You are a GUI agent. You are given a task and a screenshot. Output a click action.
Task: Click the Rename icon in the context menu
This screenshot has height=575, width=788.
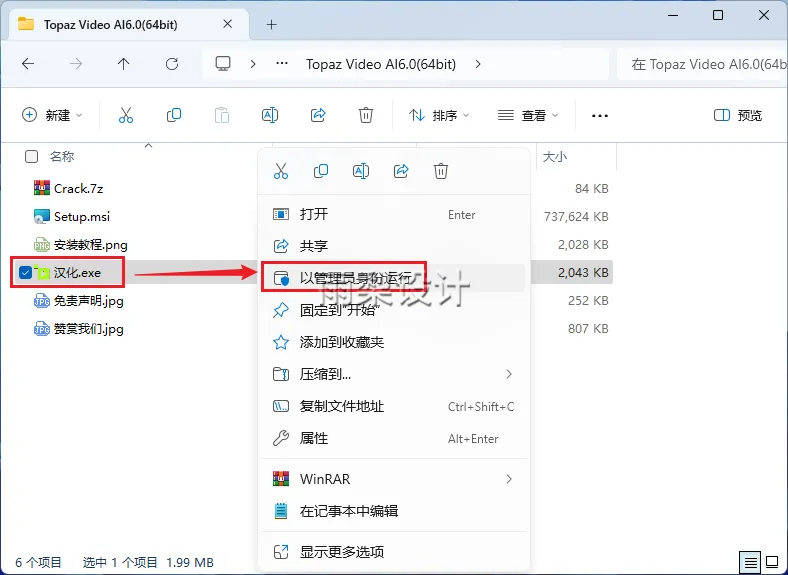[x=361, y=171]
